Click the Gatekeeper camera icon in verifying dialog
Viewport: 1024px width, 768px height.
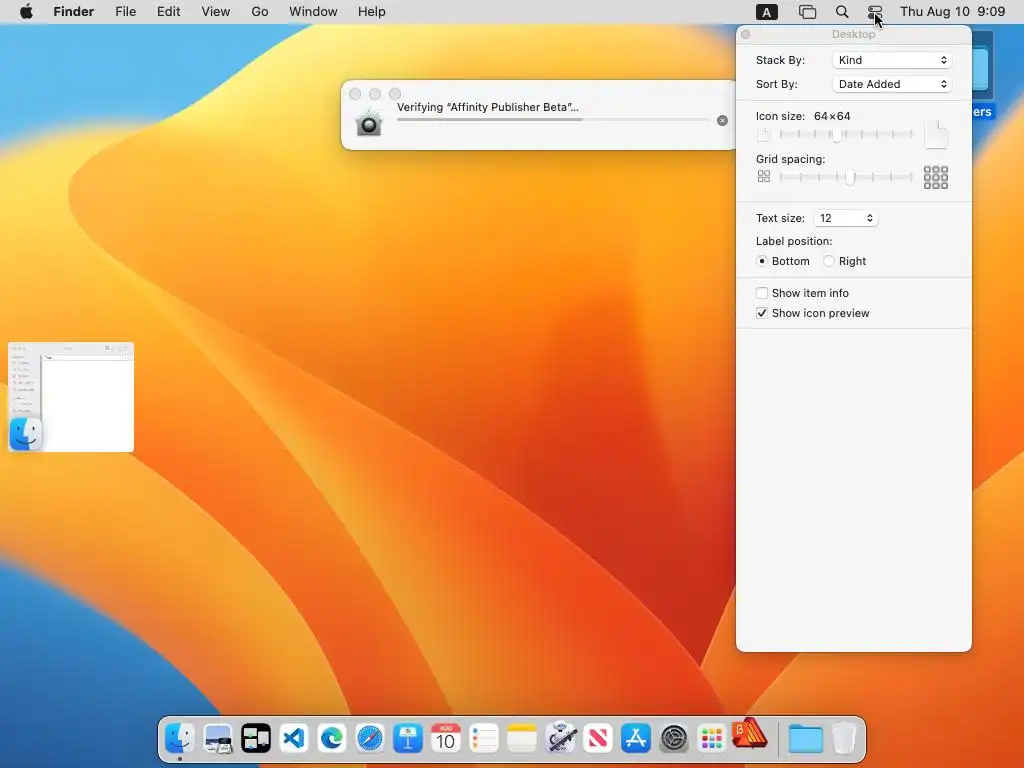coord(369,123)
